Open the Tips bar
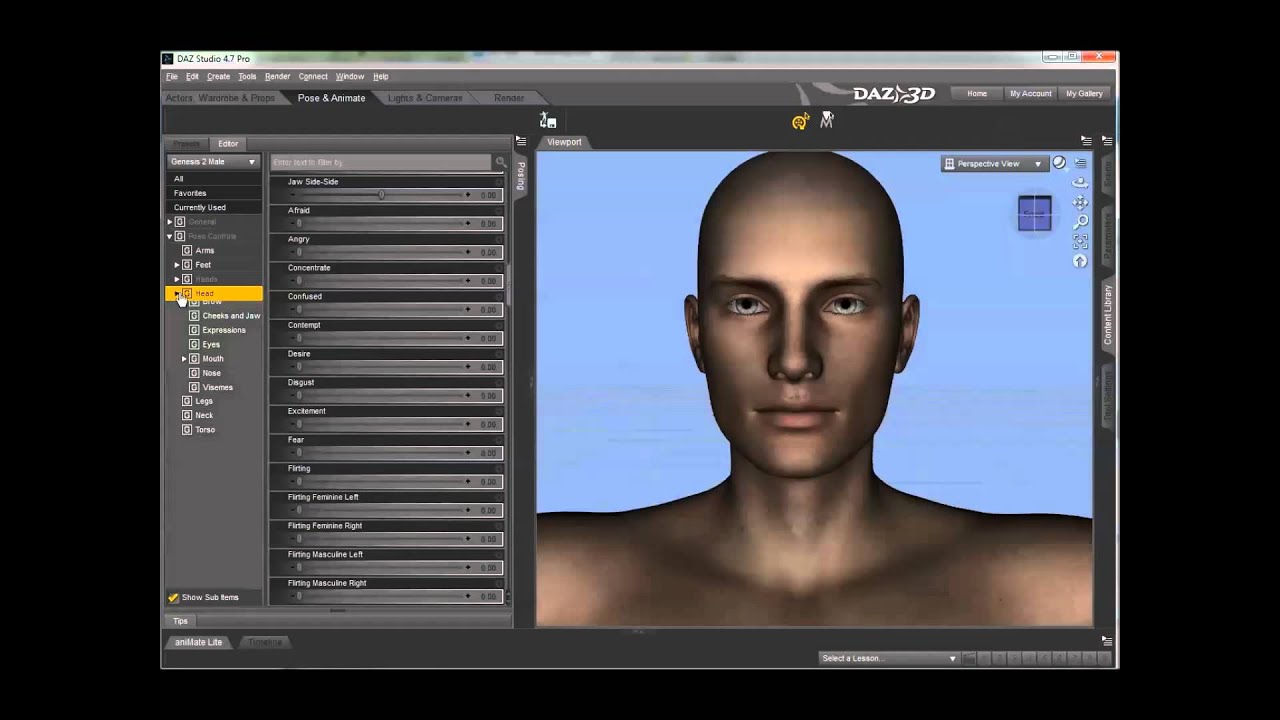 click(180, 621)
